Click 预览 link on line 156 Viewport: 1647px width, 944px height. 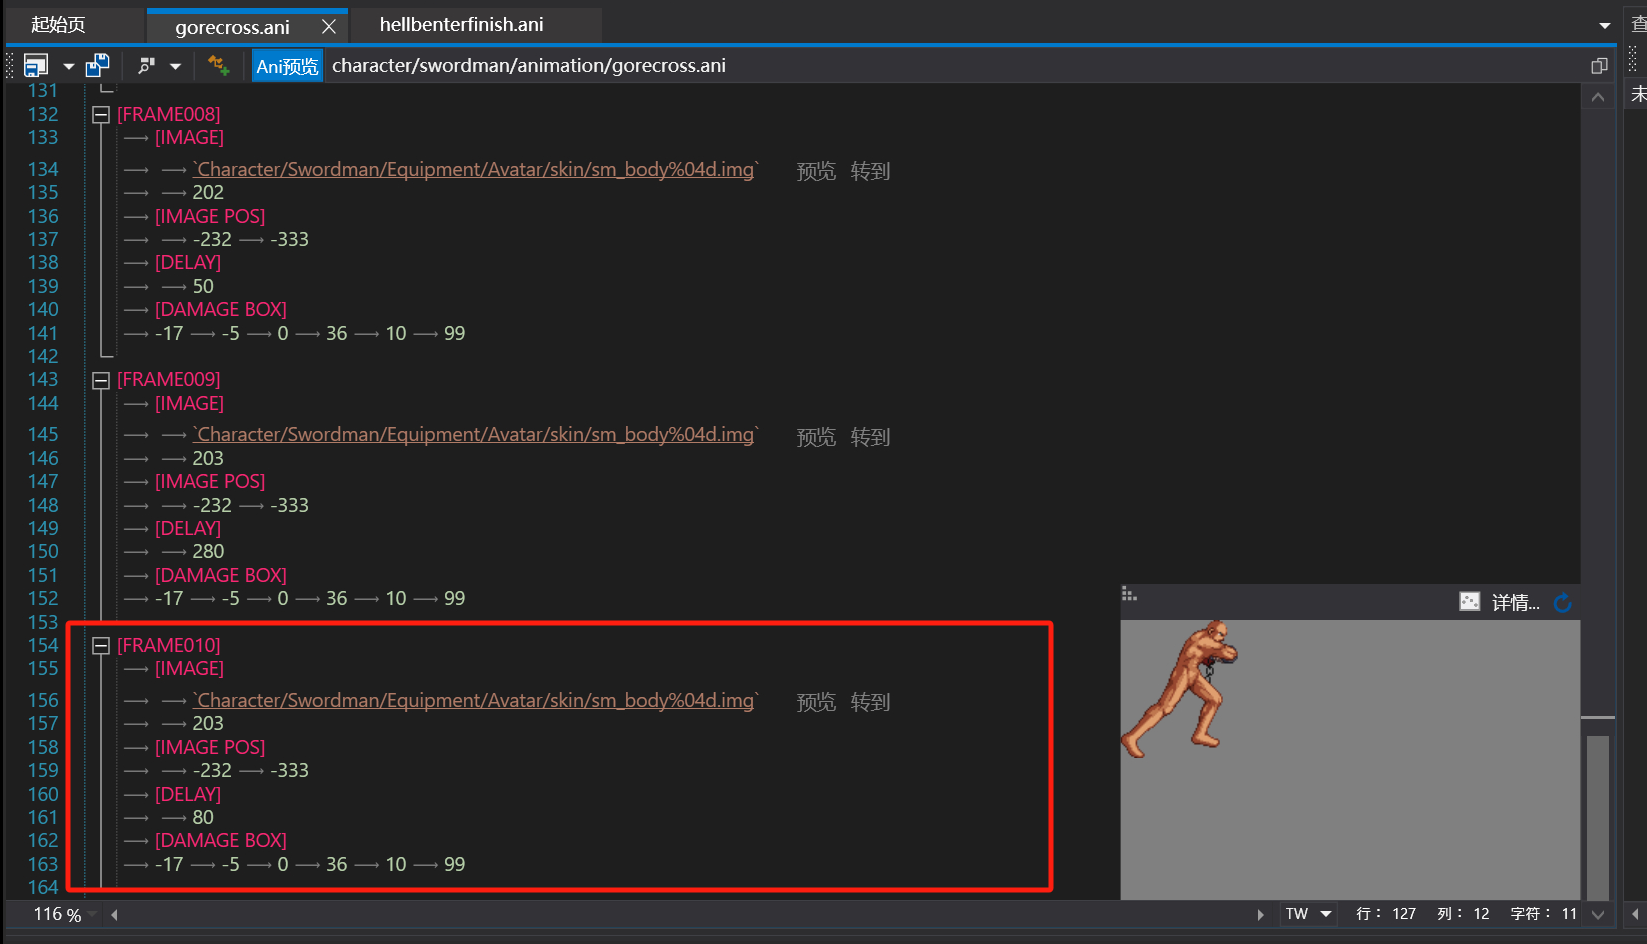(815, 703)
